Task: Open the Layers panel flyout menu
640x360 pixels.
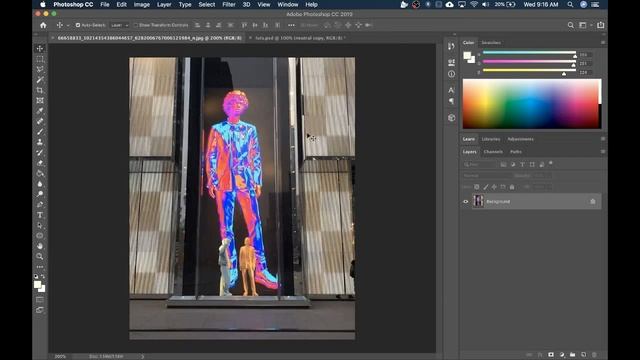Action: click(x=603, y=152)
